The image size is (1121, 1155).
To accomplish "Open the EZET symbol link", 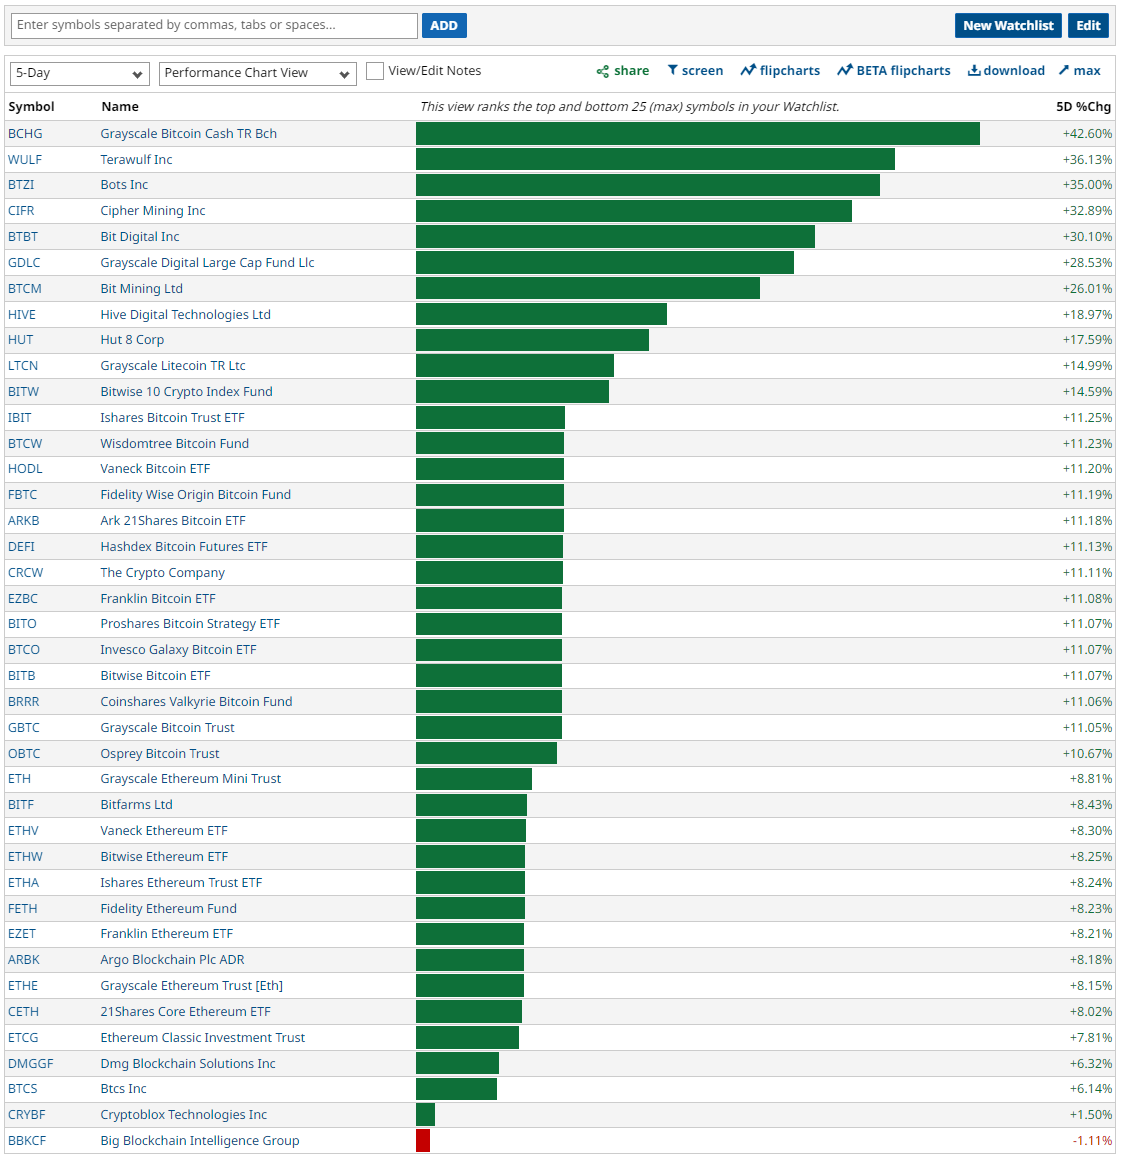I will (x=22, y=934).
